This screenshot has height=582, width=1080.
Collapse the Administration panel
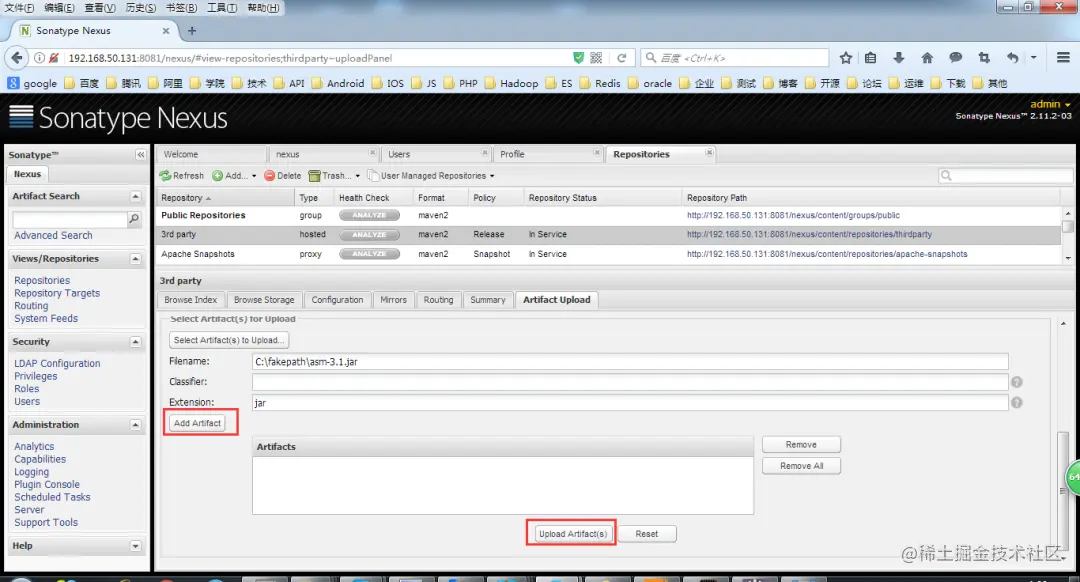pos(135,425)
